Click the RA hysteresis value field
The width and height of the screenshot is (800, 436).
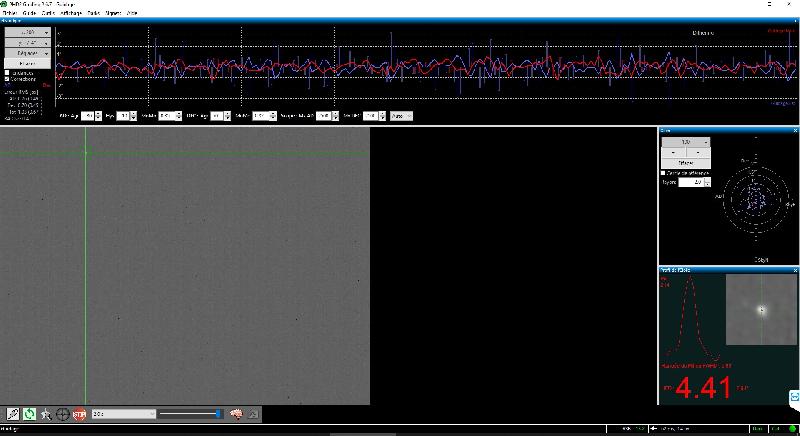123,116
